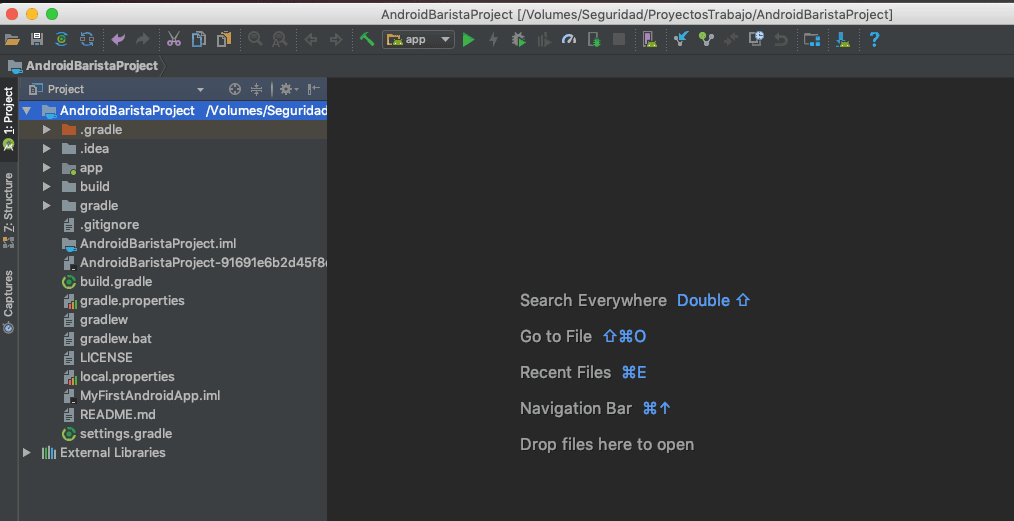Open the AVD Manager icon
Viewport: 1014px width, 521px height.
click(x=650, y=39)
